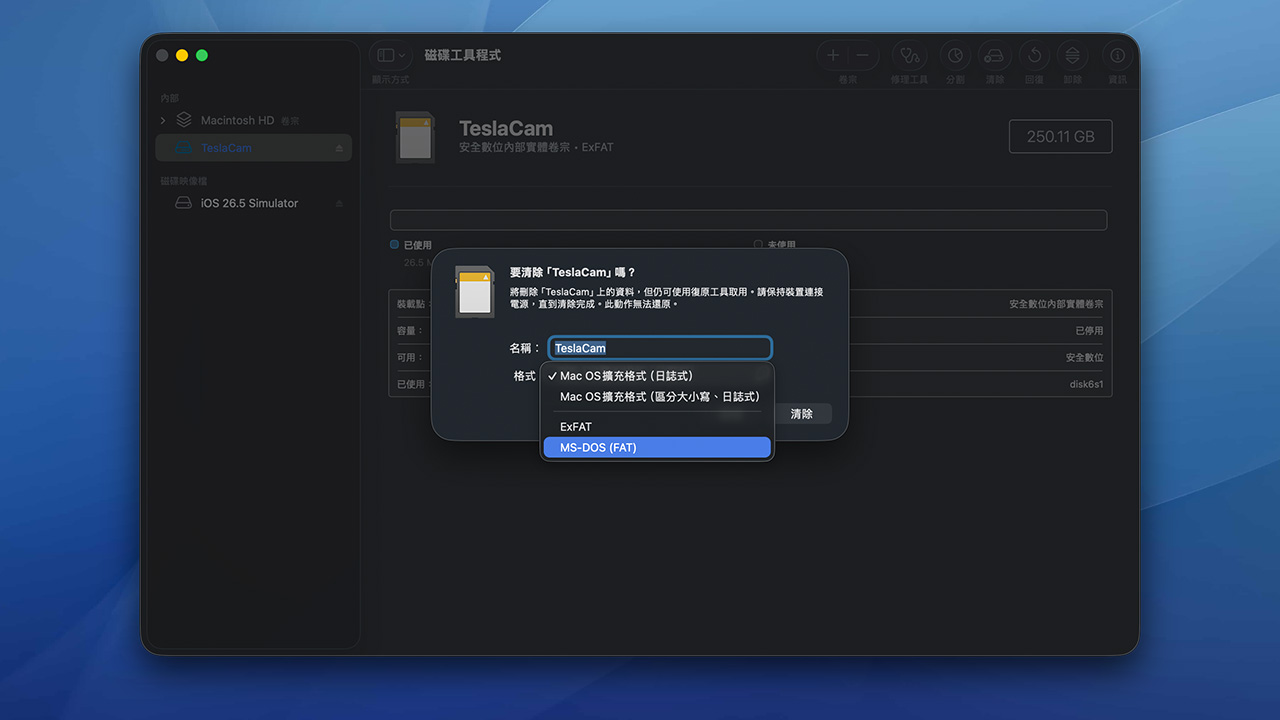Click the 安全數位 connection value

tap(1084, 357)
